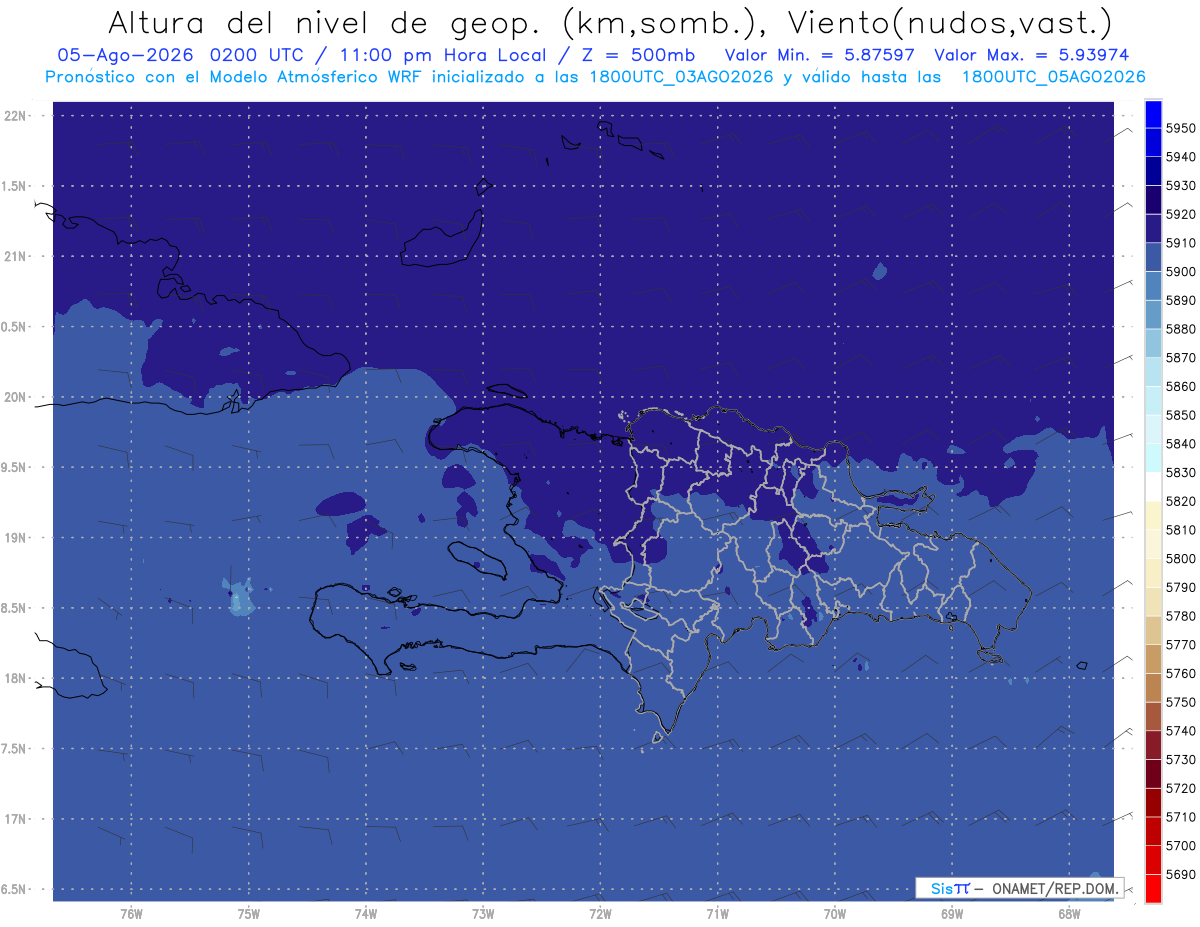Viewport: 1200px width, 927px height.
Task: Click the 22N latitude label
Action: click(x=16, y=116)
